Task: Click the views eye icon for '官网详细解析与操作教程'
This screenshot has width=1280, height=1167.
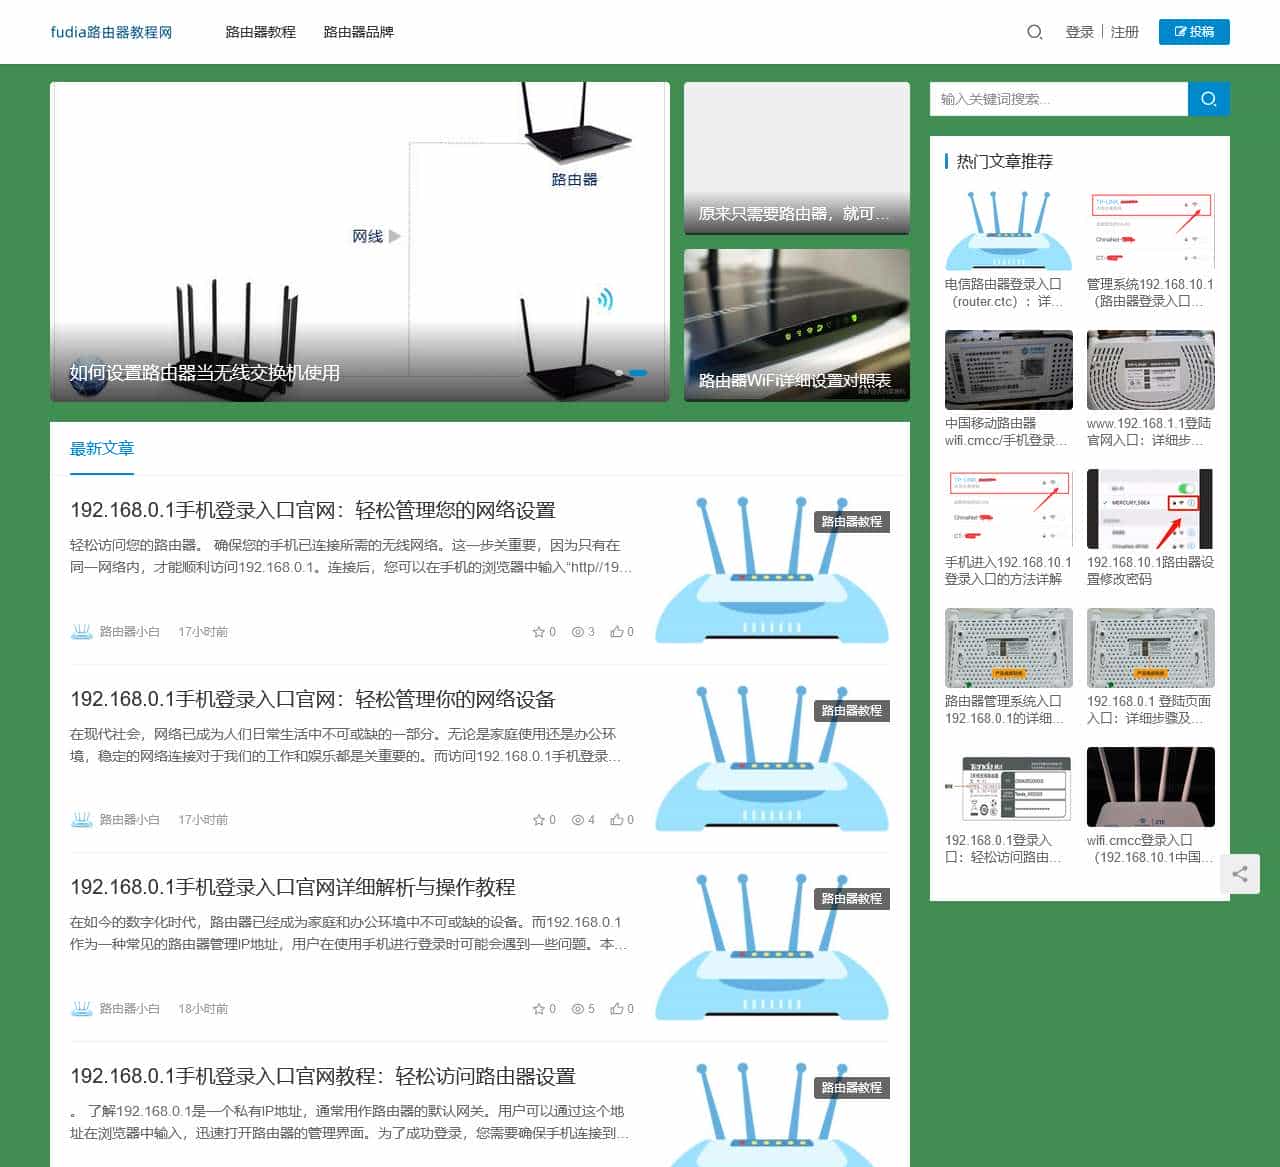Action: pos(577,1009)
